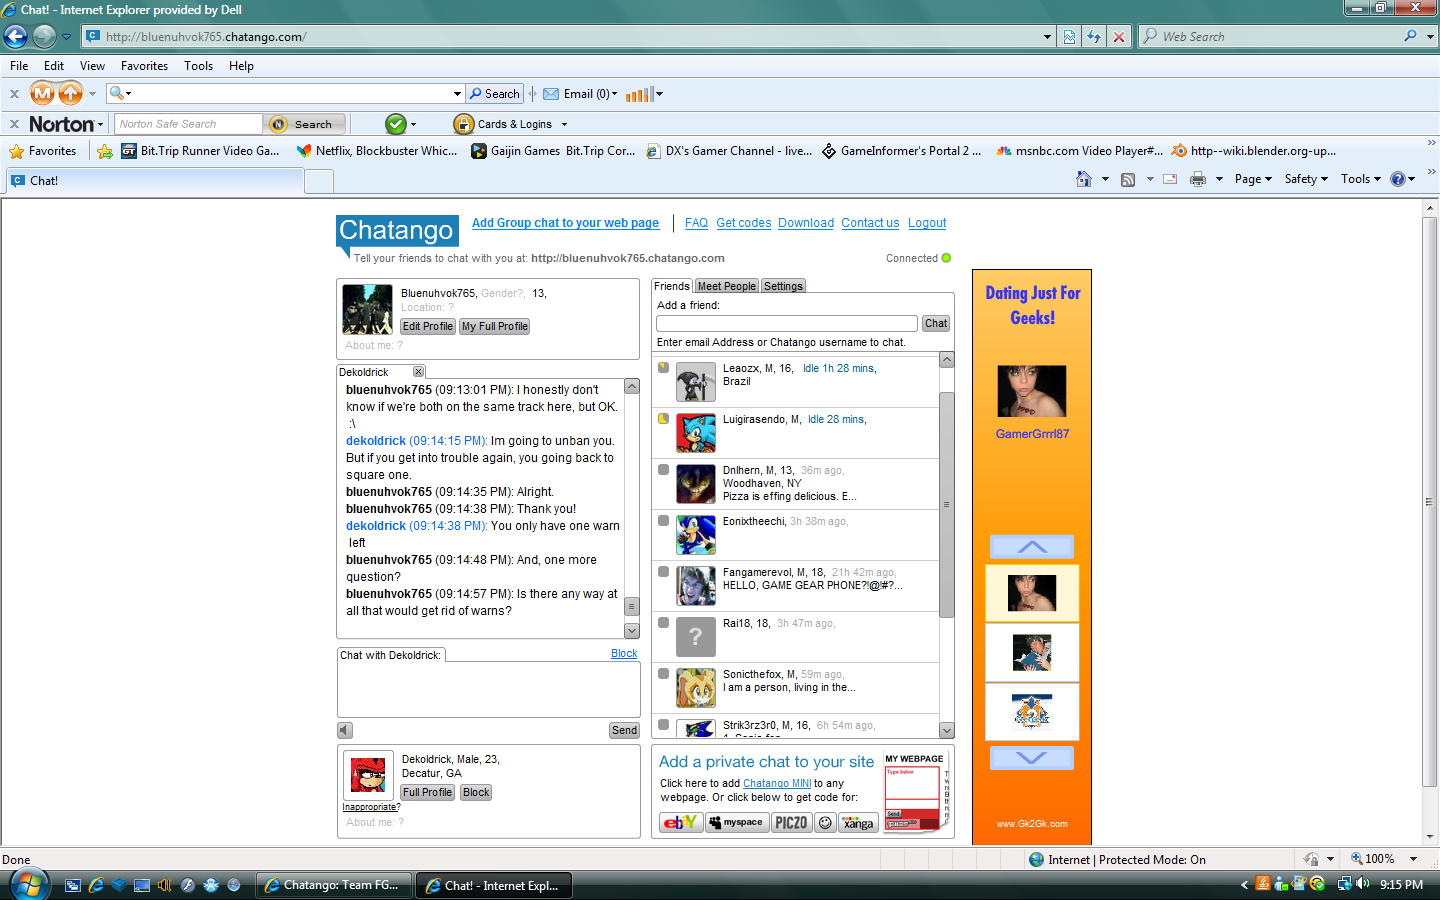Click the ad's up arrow button
This screenshot has width=1440, height=900.
[1032, 547]
